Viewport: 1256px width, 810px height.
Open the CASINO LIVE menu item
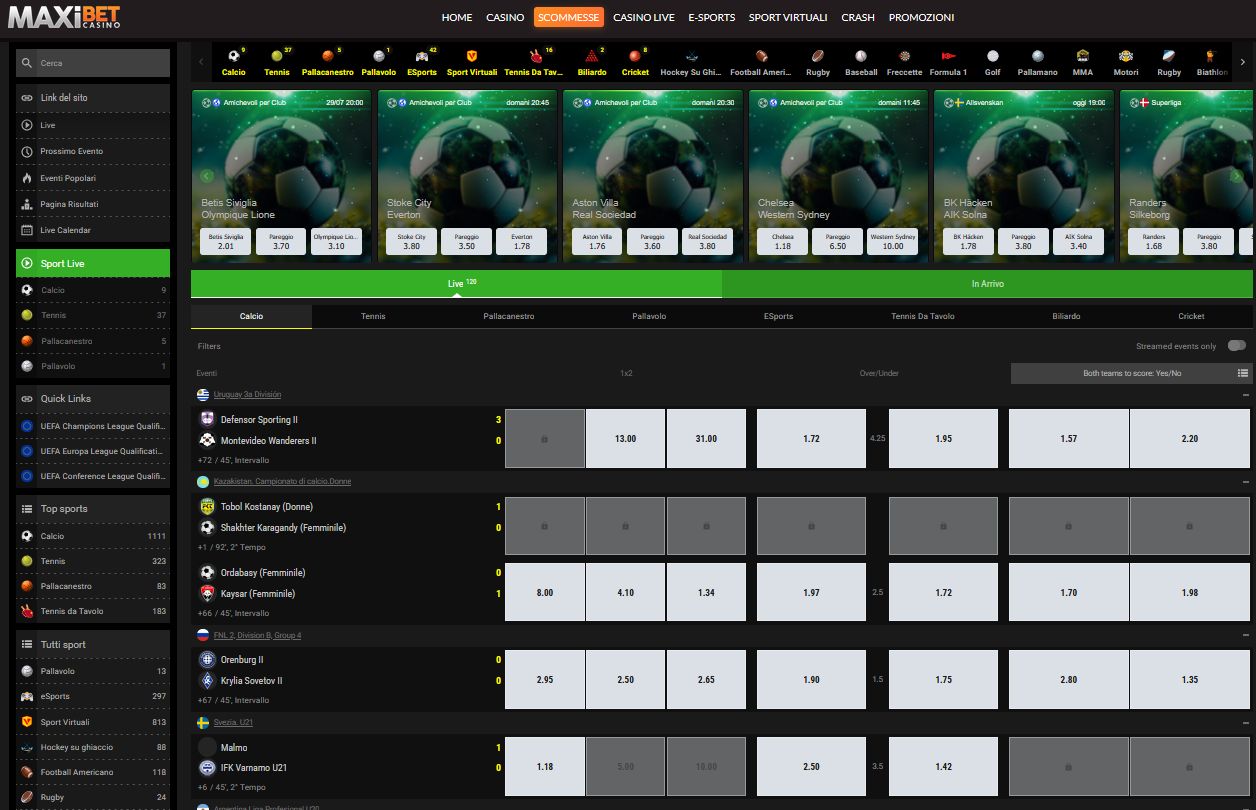[644, 17]
